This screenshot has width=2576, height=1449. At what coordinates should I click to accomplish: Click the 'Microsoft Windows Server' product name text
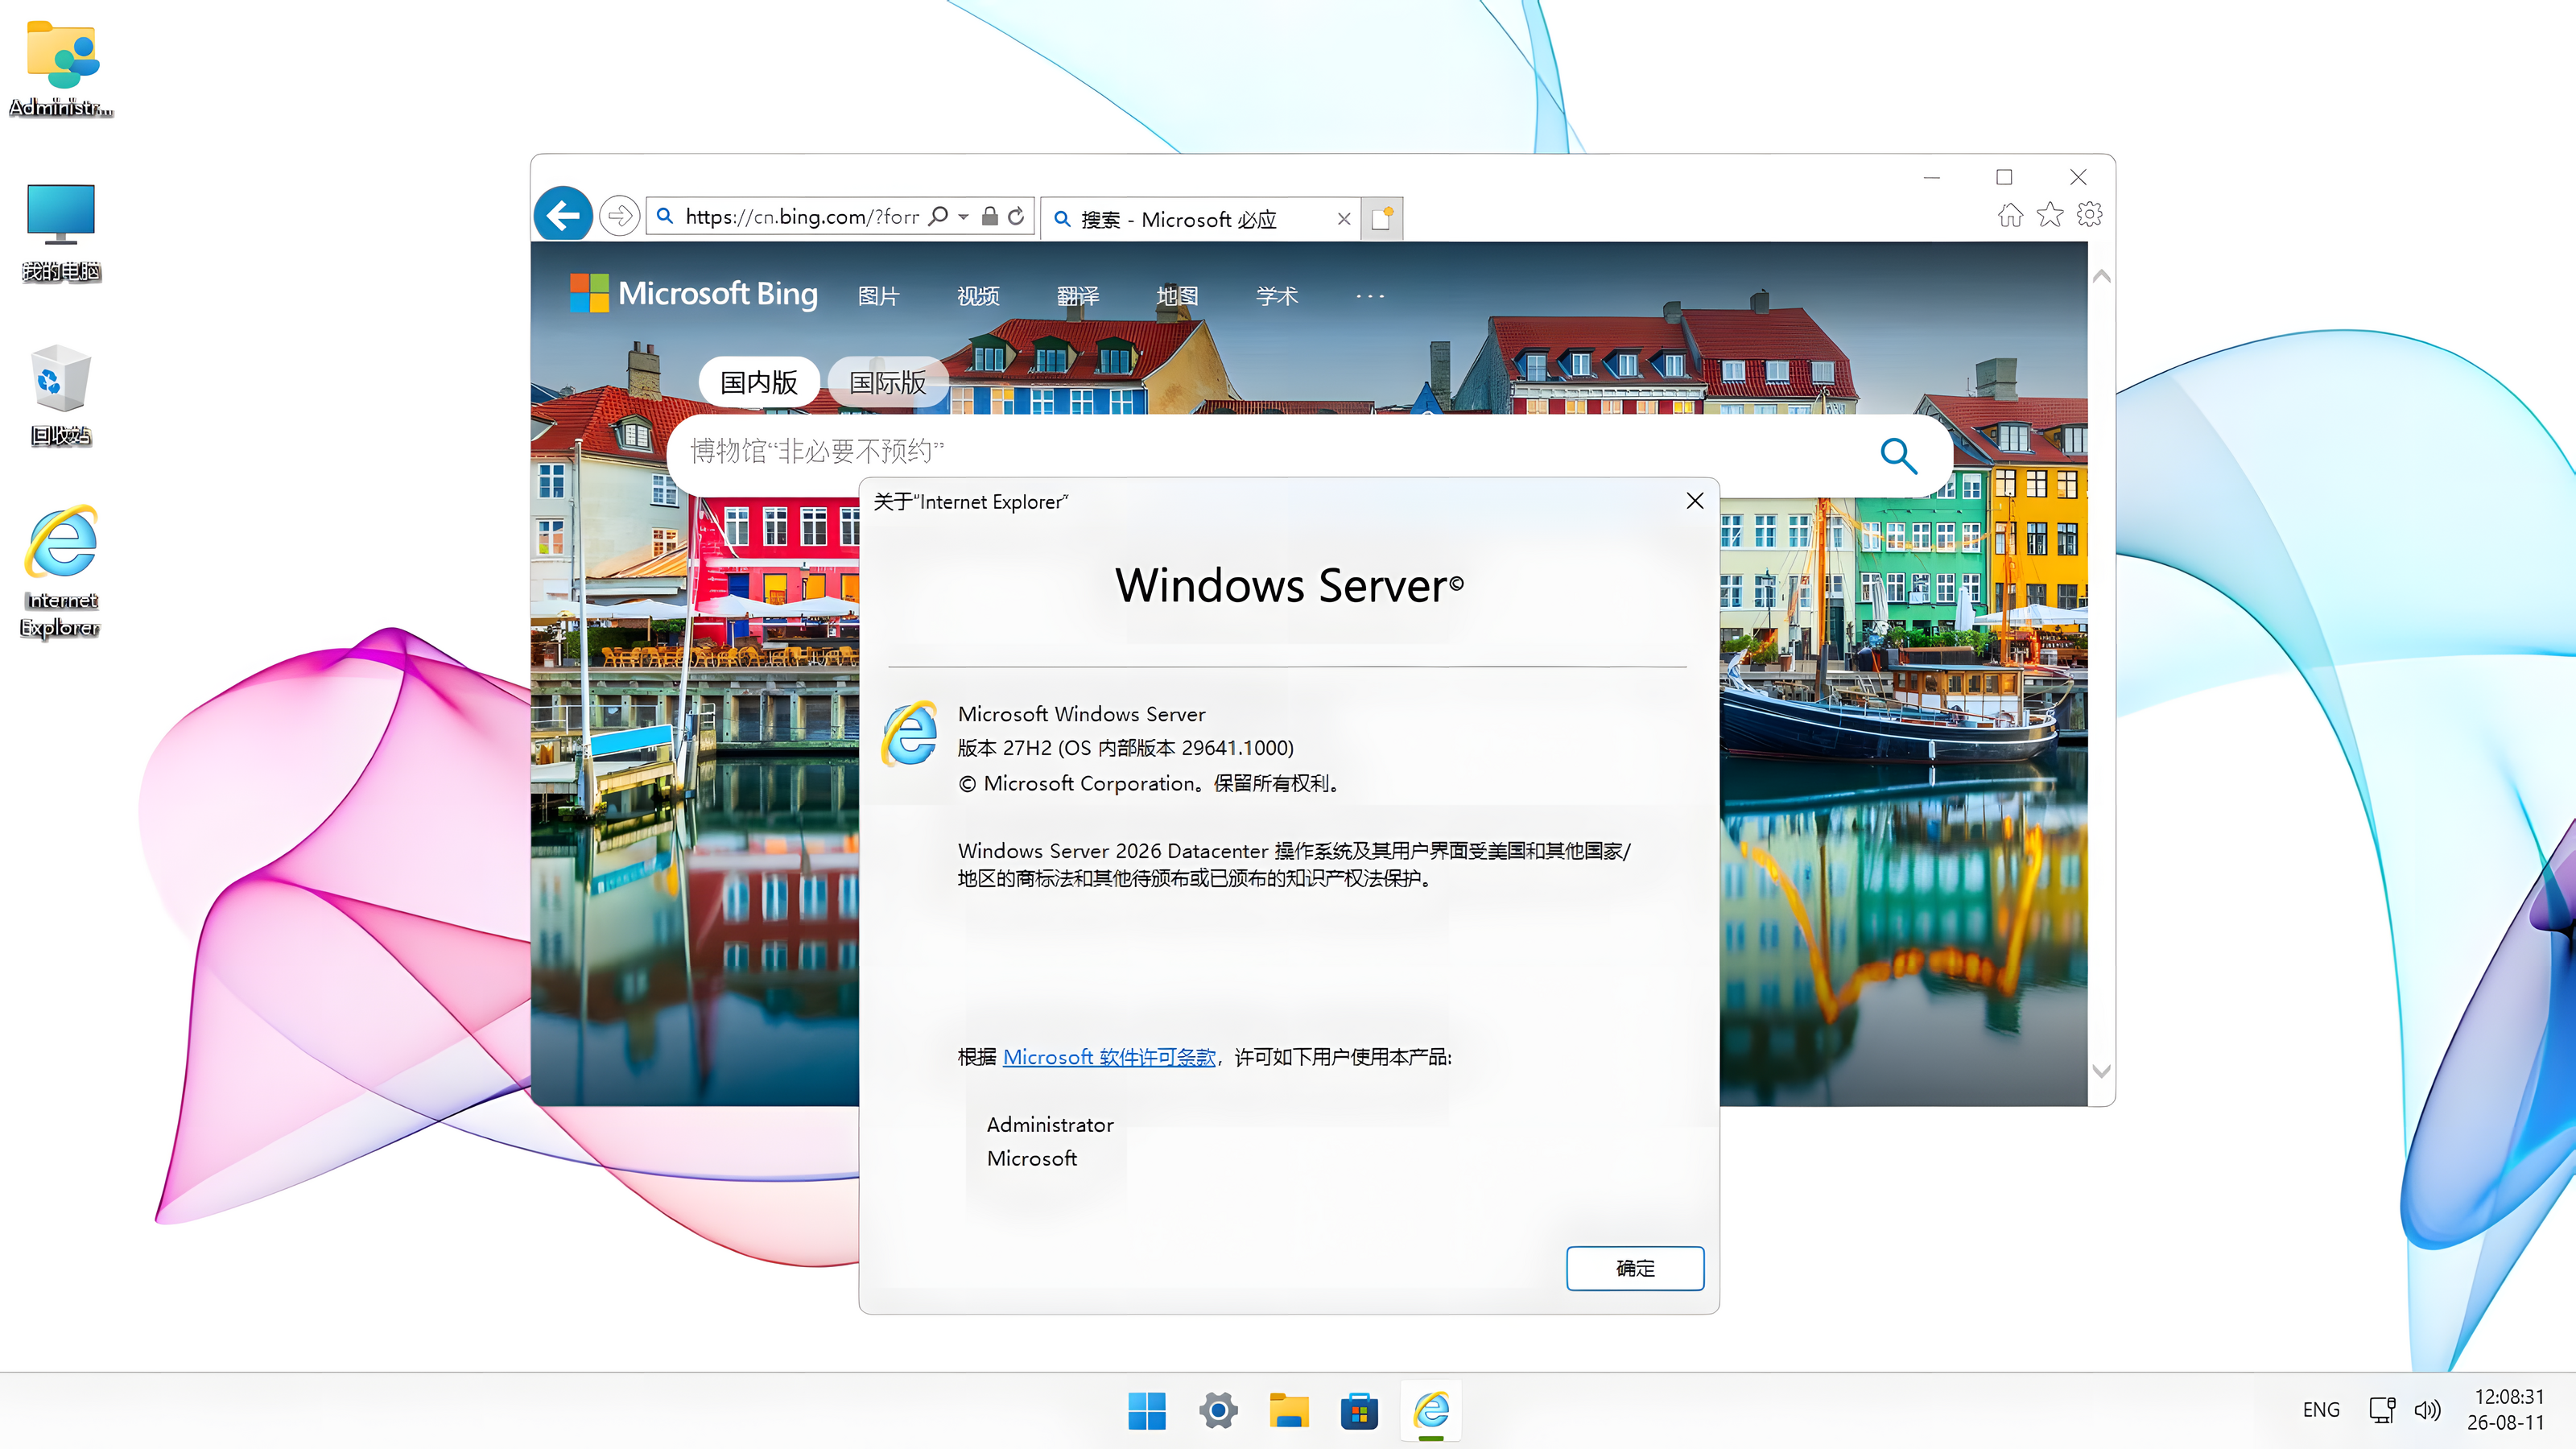[x=1082, y=714]
